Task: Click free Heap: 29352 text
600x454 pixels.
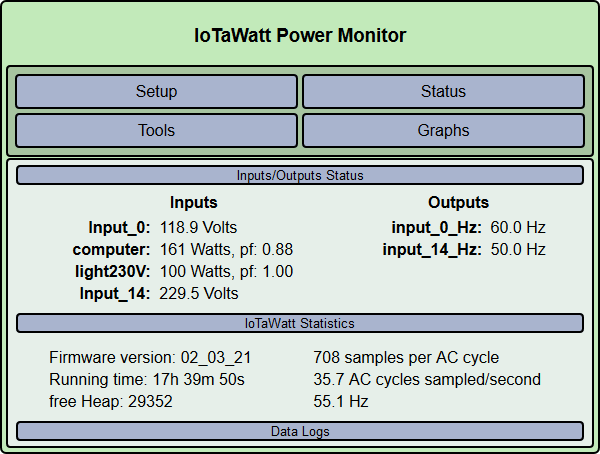Action: point(111,402)
